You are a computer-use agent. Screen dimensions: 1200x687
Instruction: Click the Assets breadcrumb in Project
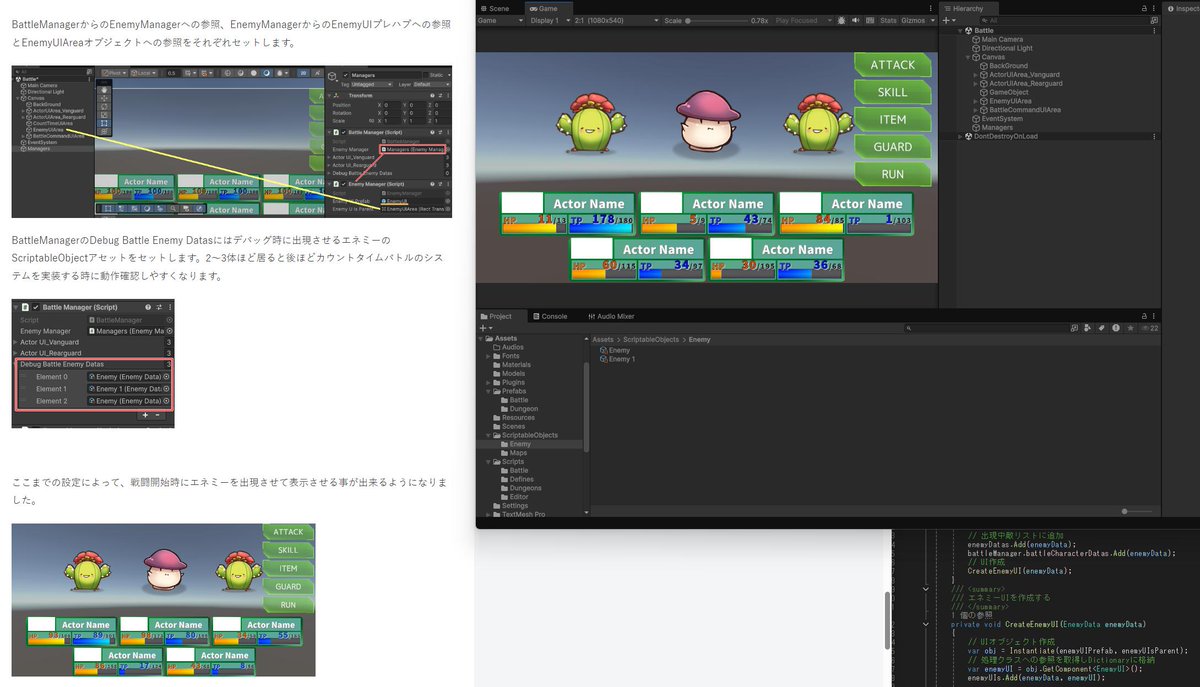tap(603, 340)
